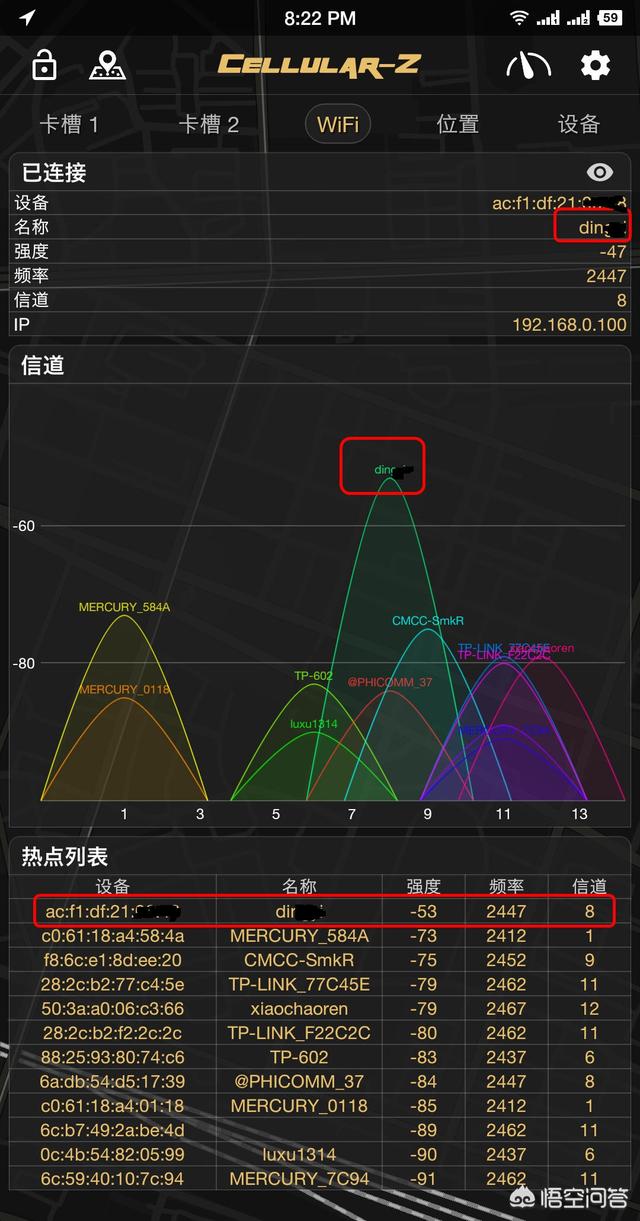Select TP-LINK_77C45E in hotspot list

(x=299, y=985)
